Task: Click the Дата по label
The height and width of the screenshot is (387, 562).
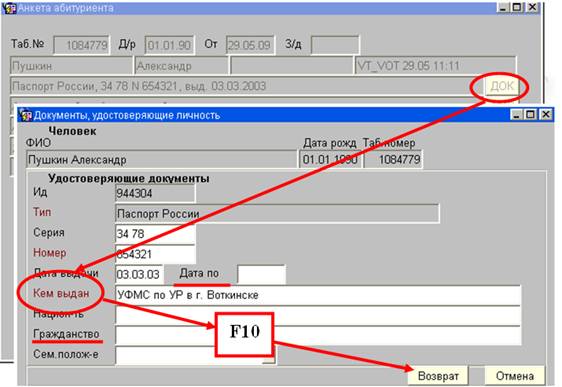Action: [199, 273]
